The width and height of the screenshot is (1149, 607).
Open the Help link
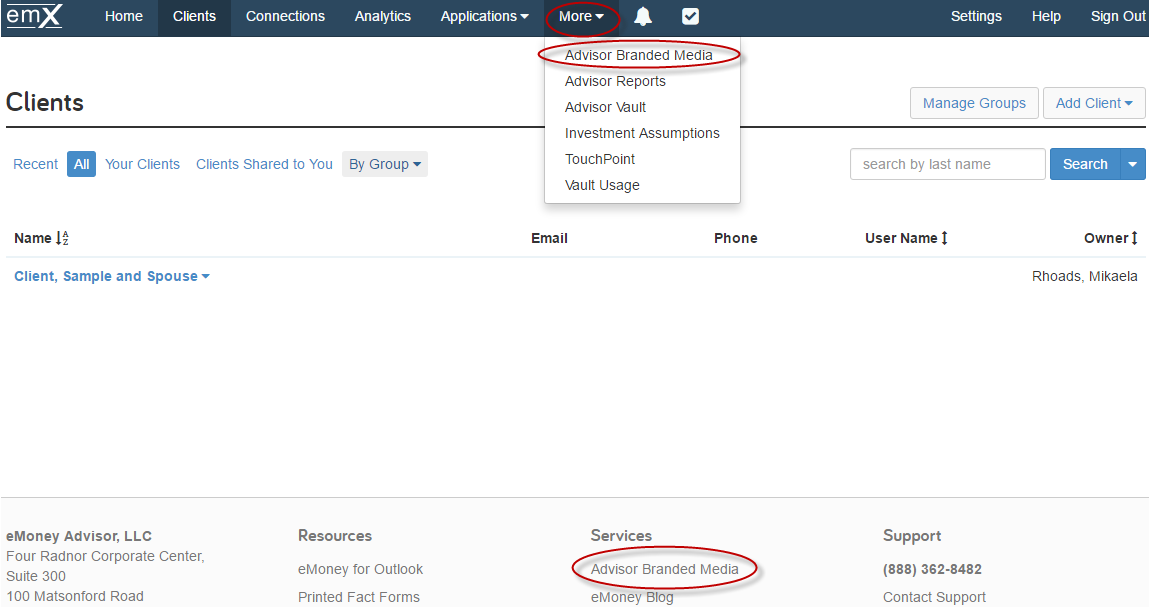tap(1046, 16)
